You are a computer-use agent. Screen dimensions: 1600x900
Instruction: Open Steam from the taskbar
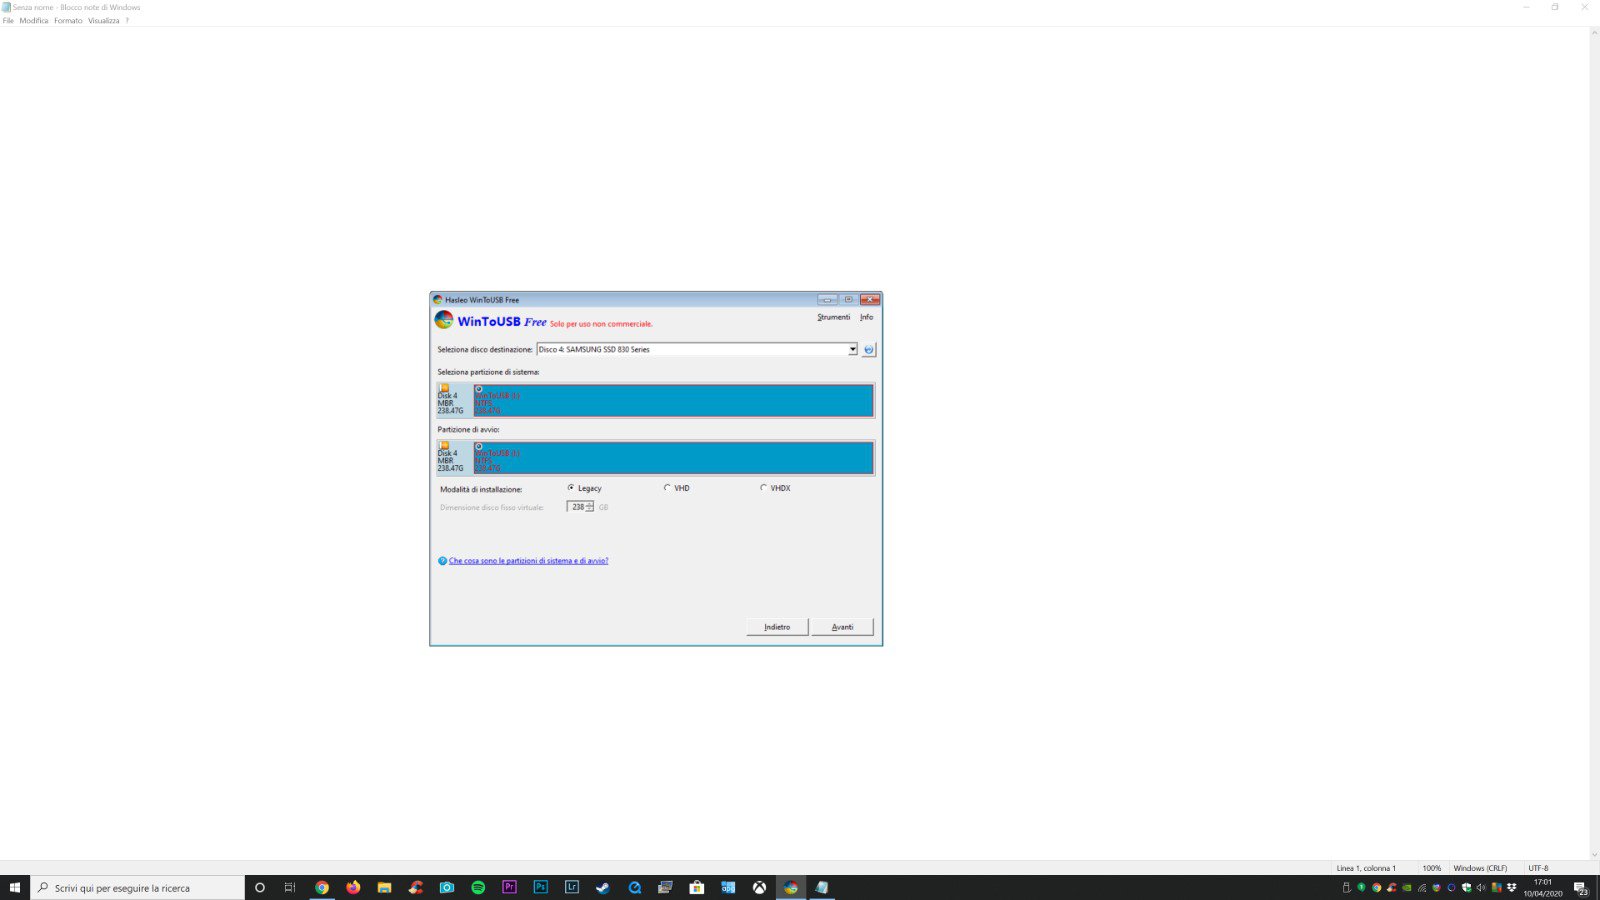(x=603, y=888)
